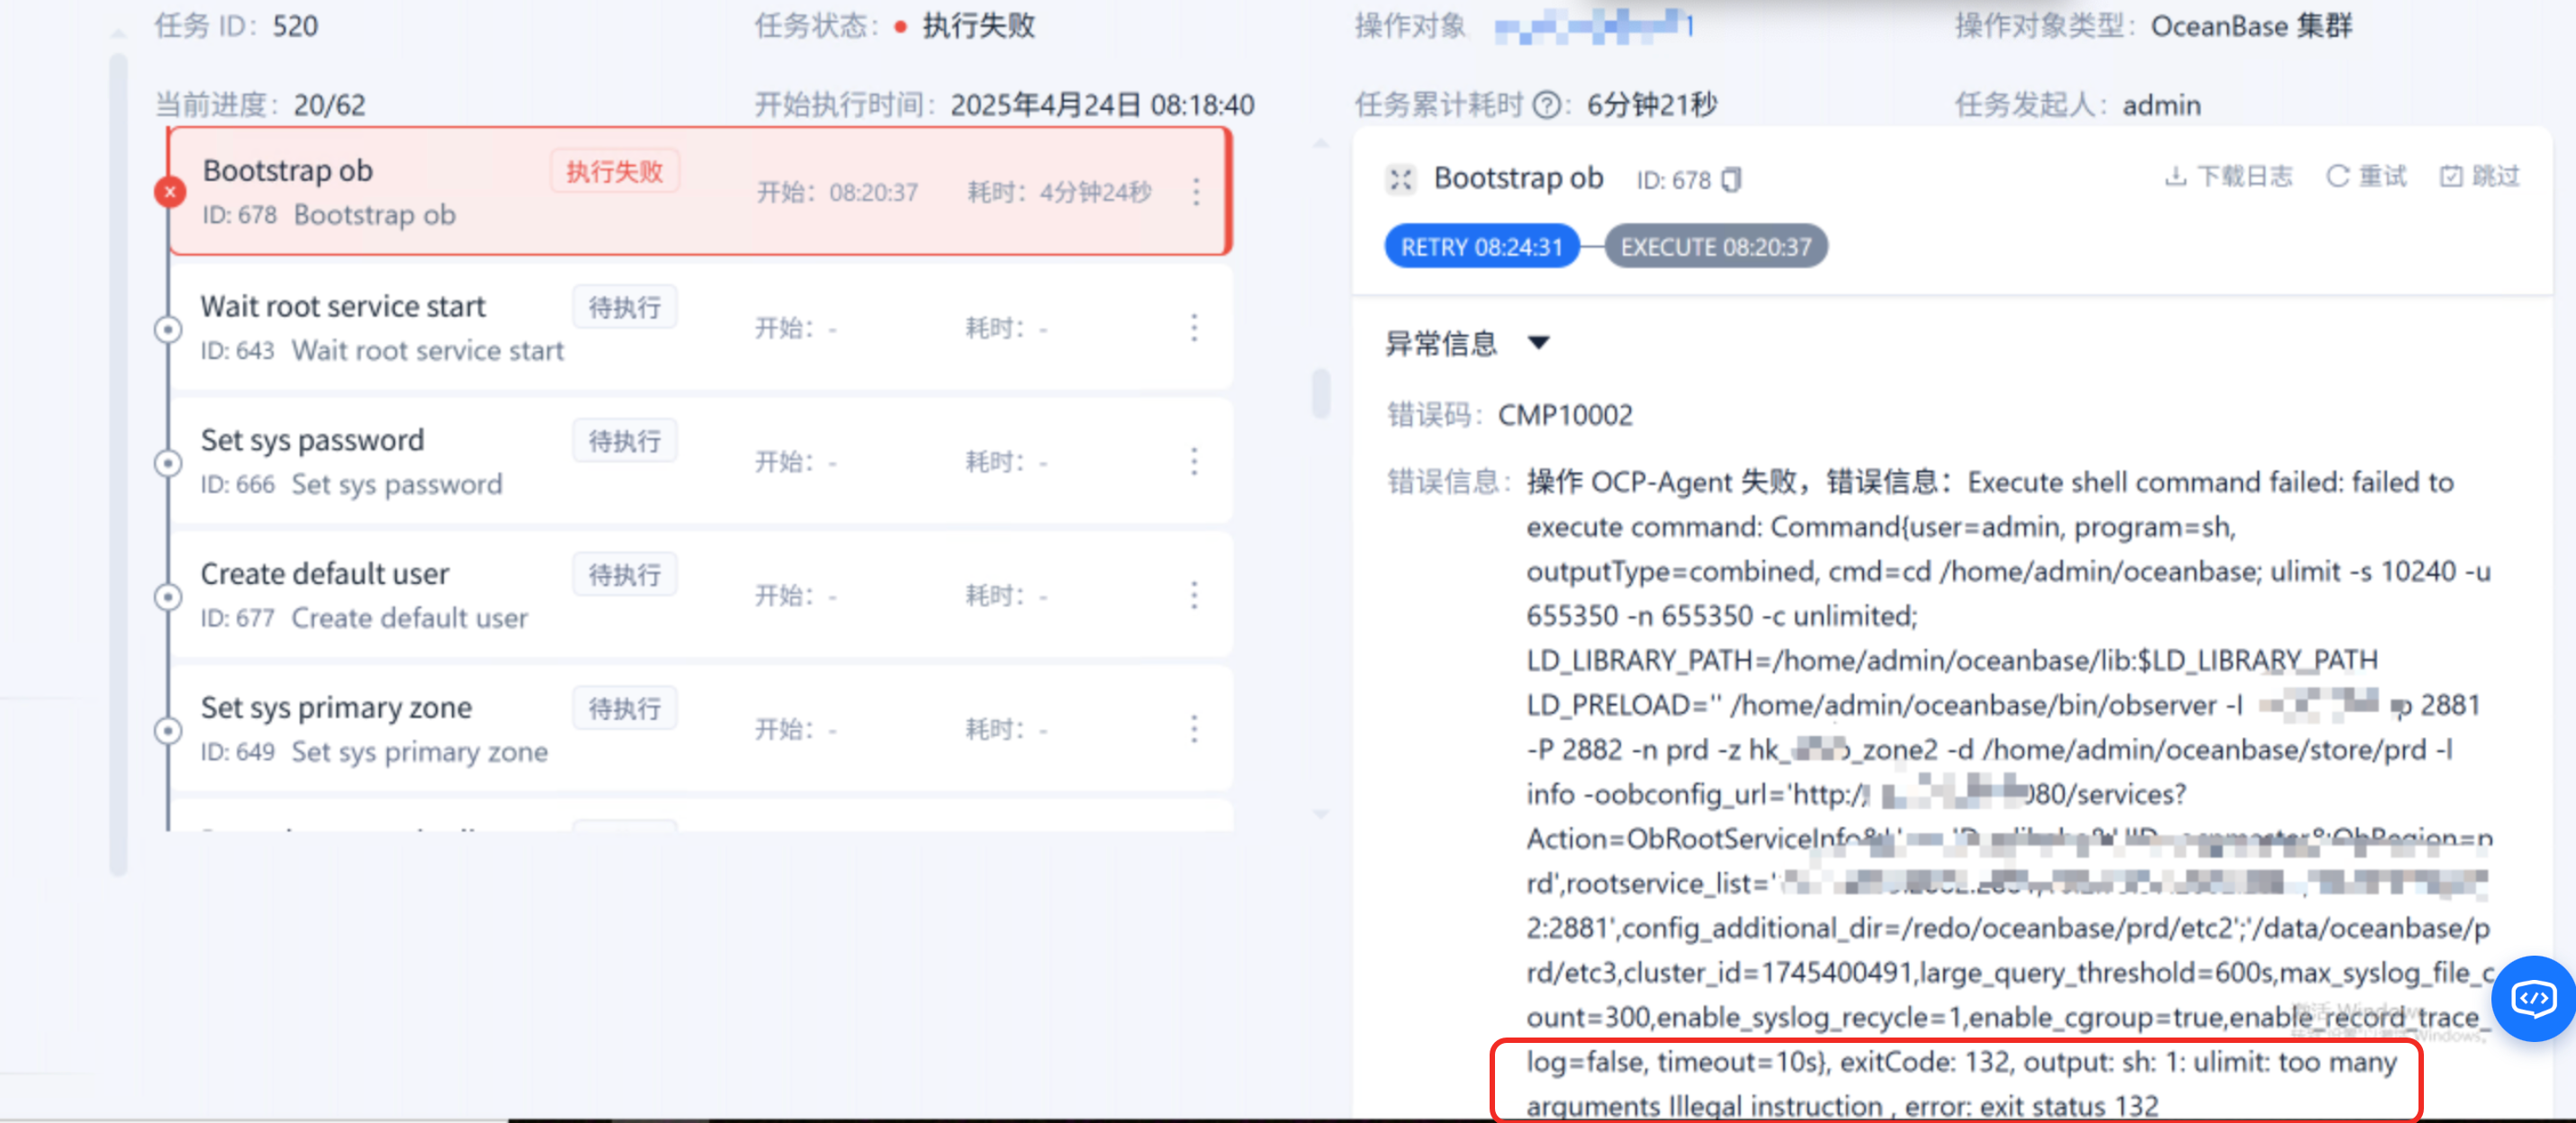Click the timeline node for Wait root service start
Viewport: 2576px width, 1123px height.
coord(169,329)
